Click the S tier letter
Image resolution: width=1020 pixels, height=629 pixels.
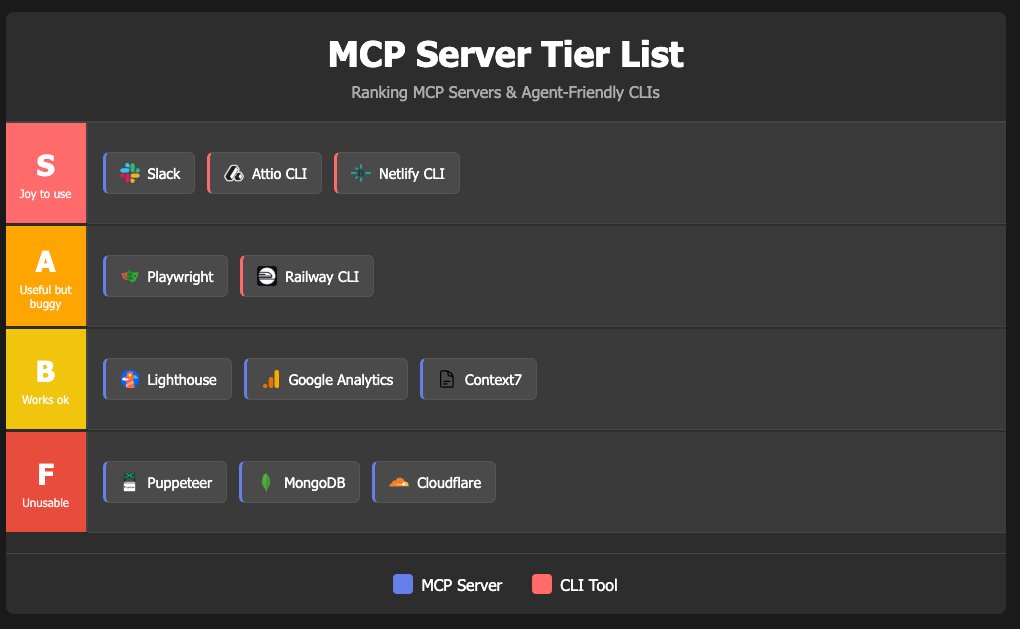[x=46, y=165]
